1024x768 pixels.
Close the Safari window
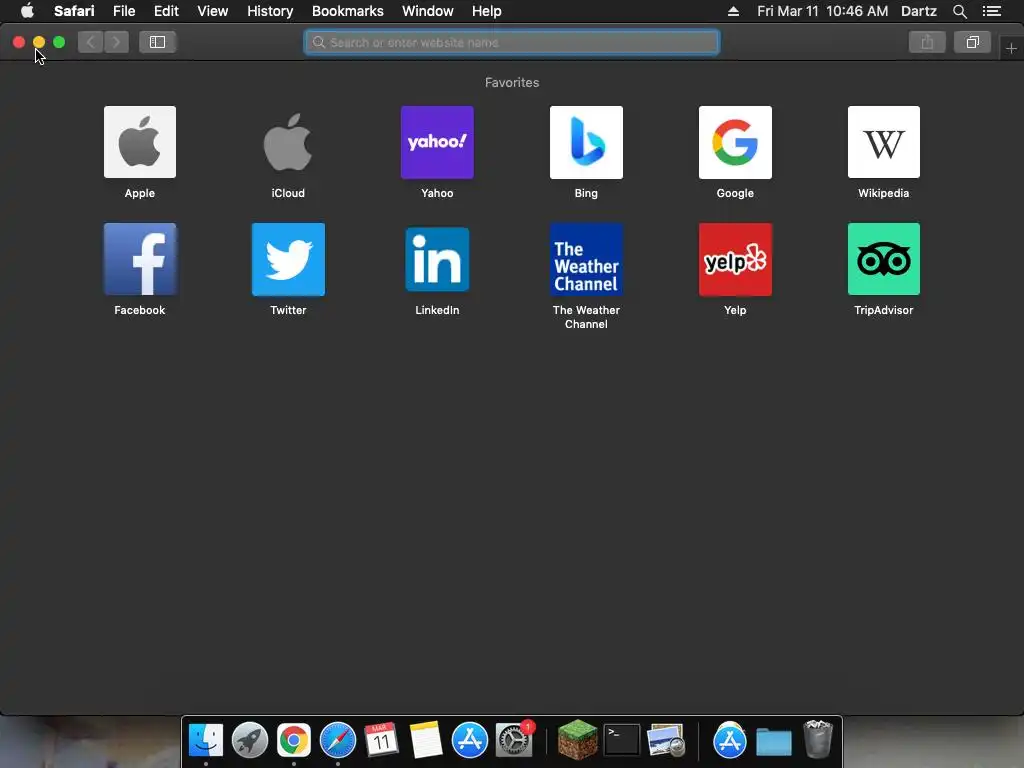19,42
